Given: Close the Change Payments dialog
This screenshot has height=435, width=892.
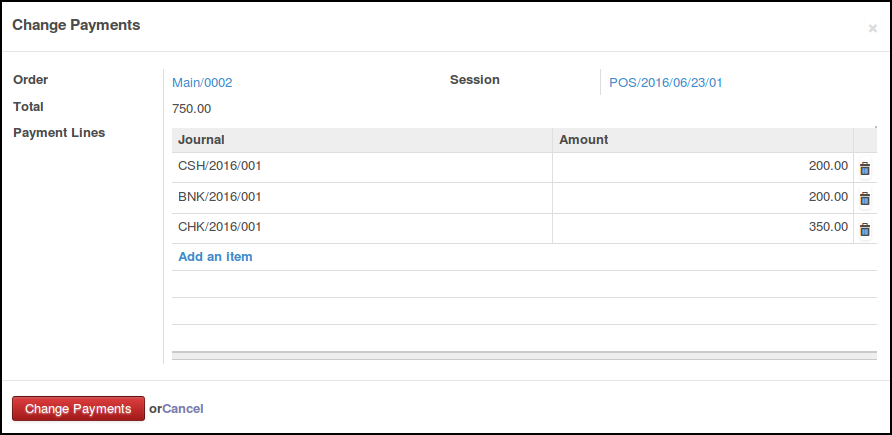Looking at the screenshot, I should tap(872, 28).
